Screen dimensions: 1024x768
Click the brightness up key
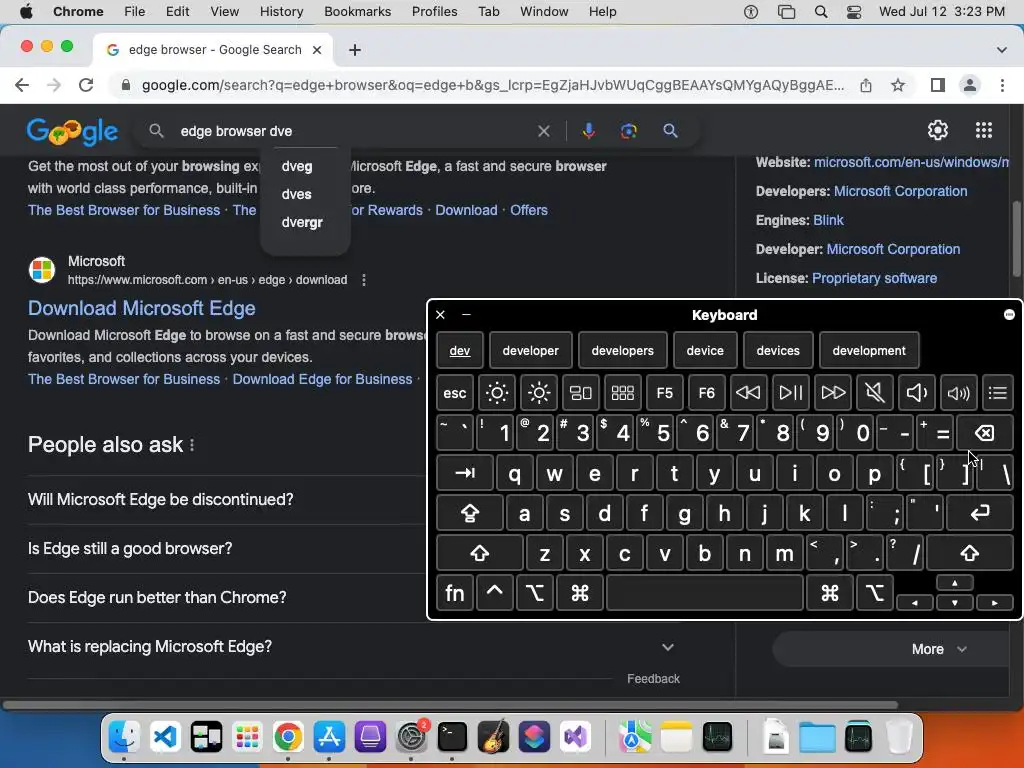point(539,392)
